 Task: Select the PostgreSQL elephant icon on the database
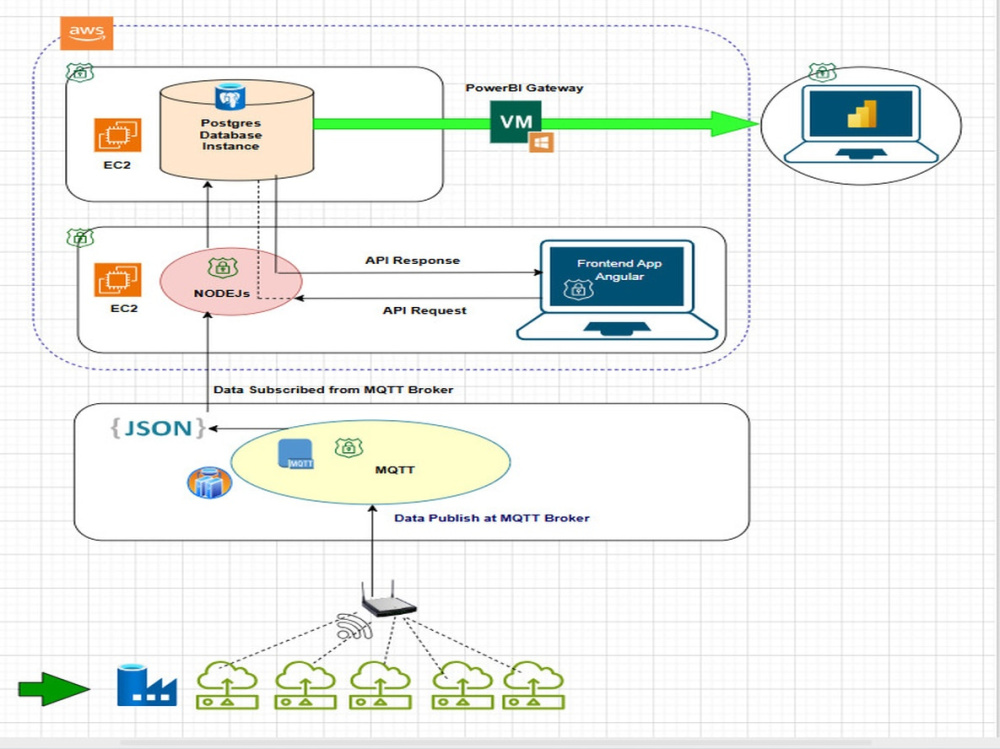point(230,96)
